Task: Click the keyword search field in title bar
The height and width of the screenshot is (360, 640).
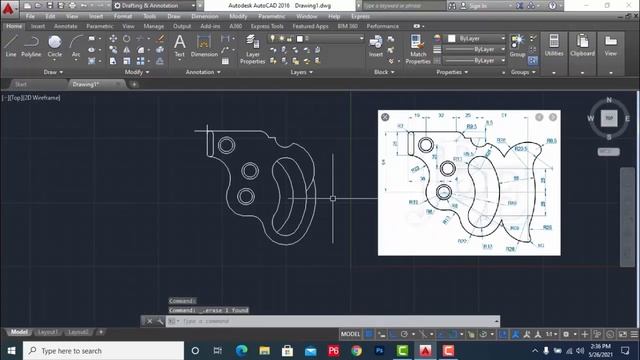Action: [x=404, y=6]
